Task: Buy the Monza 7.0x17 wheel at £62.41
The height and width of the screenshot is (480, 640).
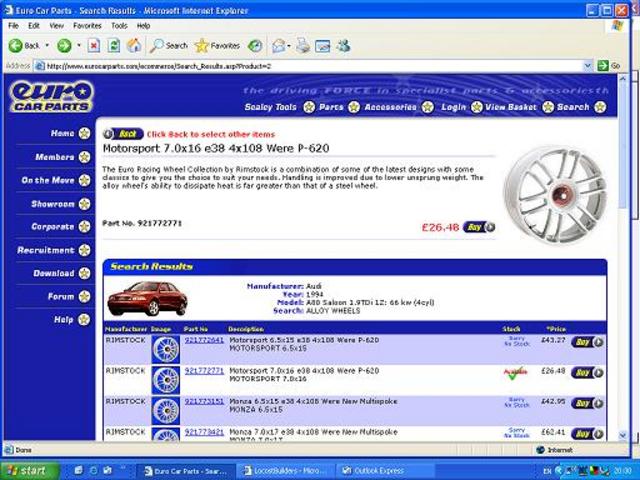Action: (587, 433)
